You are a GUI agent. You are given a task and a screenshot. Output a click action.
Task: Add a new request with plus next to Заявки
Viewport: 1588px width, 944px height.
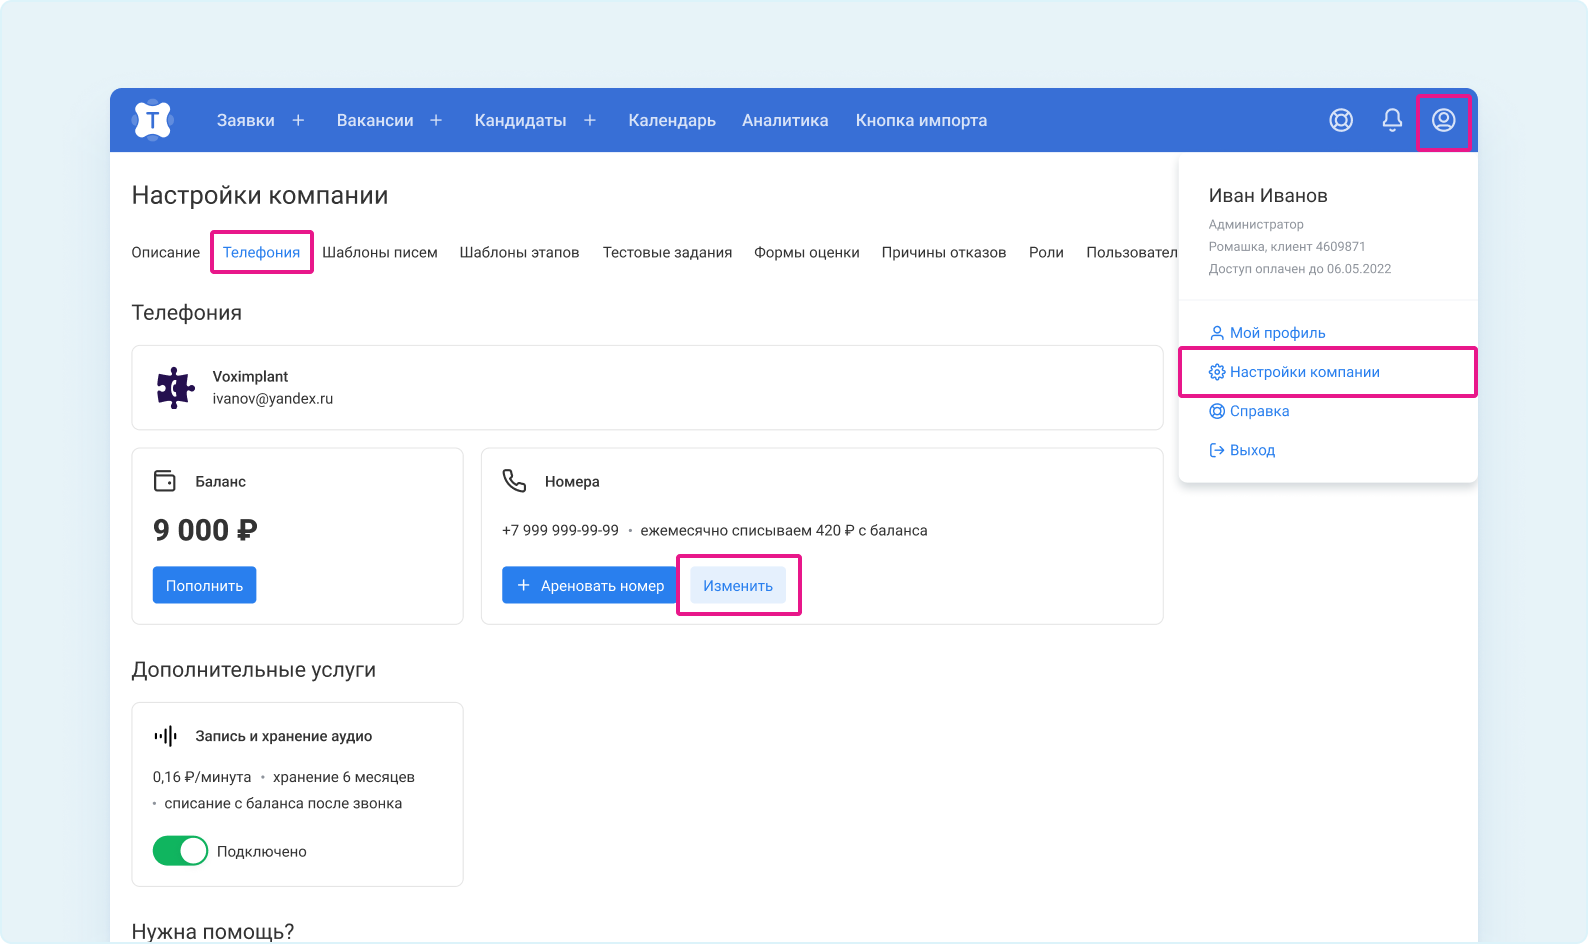[x=298, y=120]
